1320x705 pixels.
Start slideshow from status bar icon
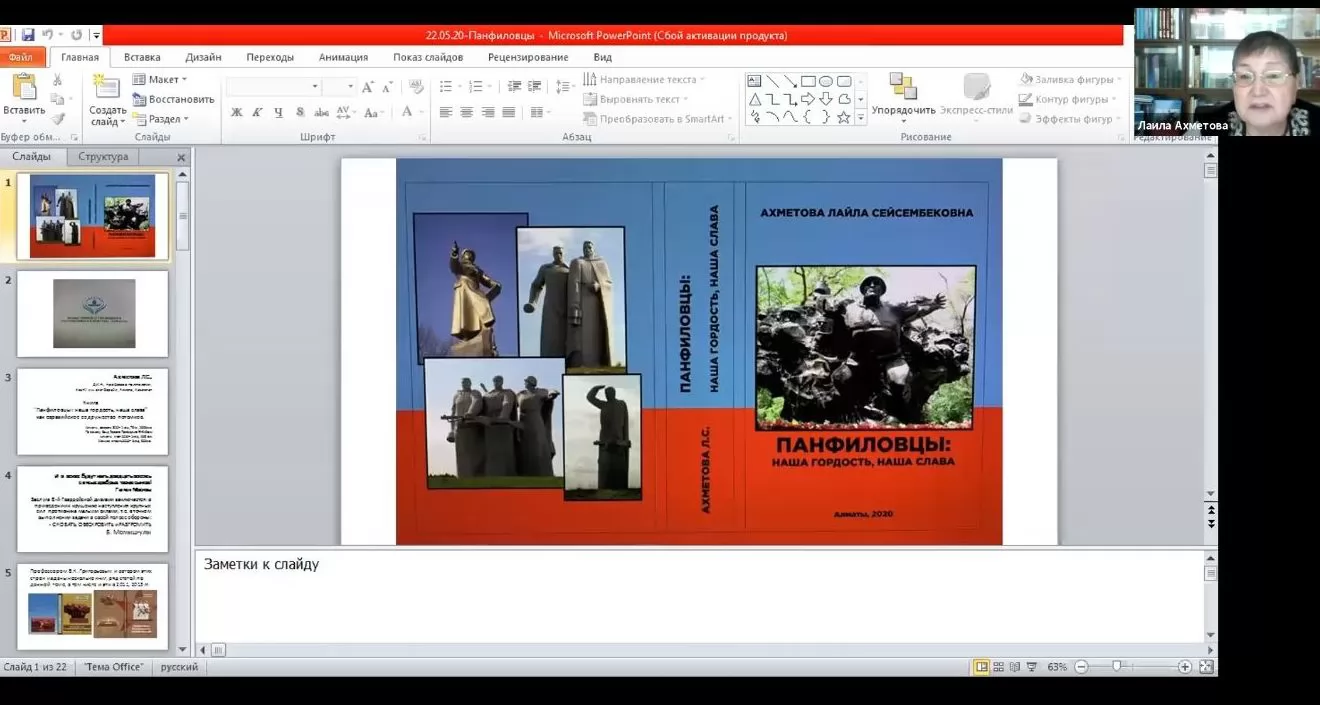pos(1031,667)
